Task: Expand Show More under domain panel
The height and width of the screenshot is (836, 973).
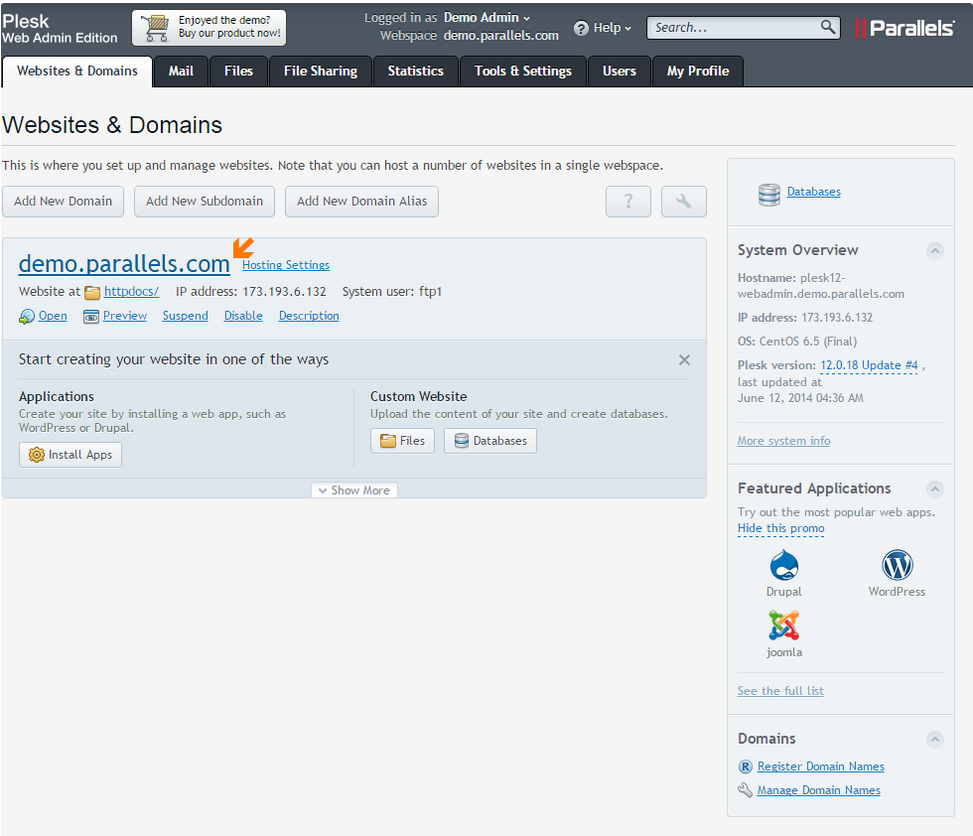Action: [354, 490]
